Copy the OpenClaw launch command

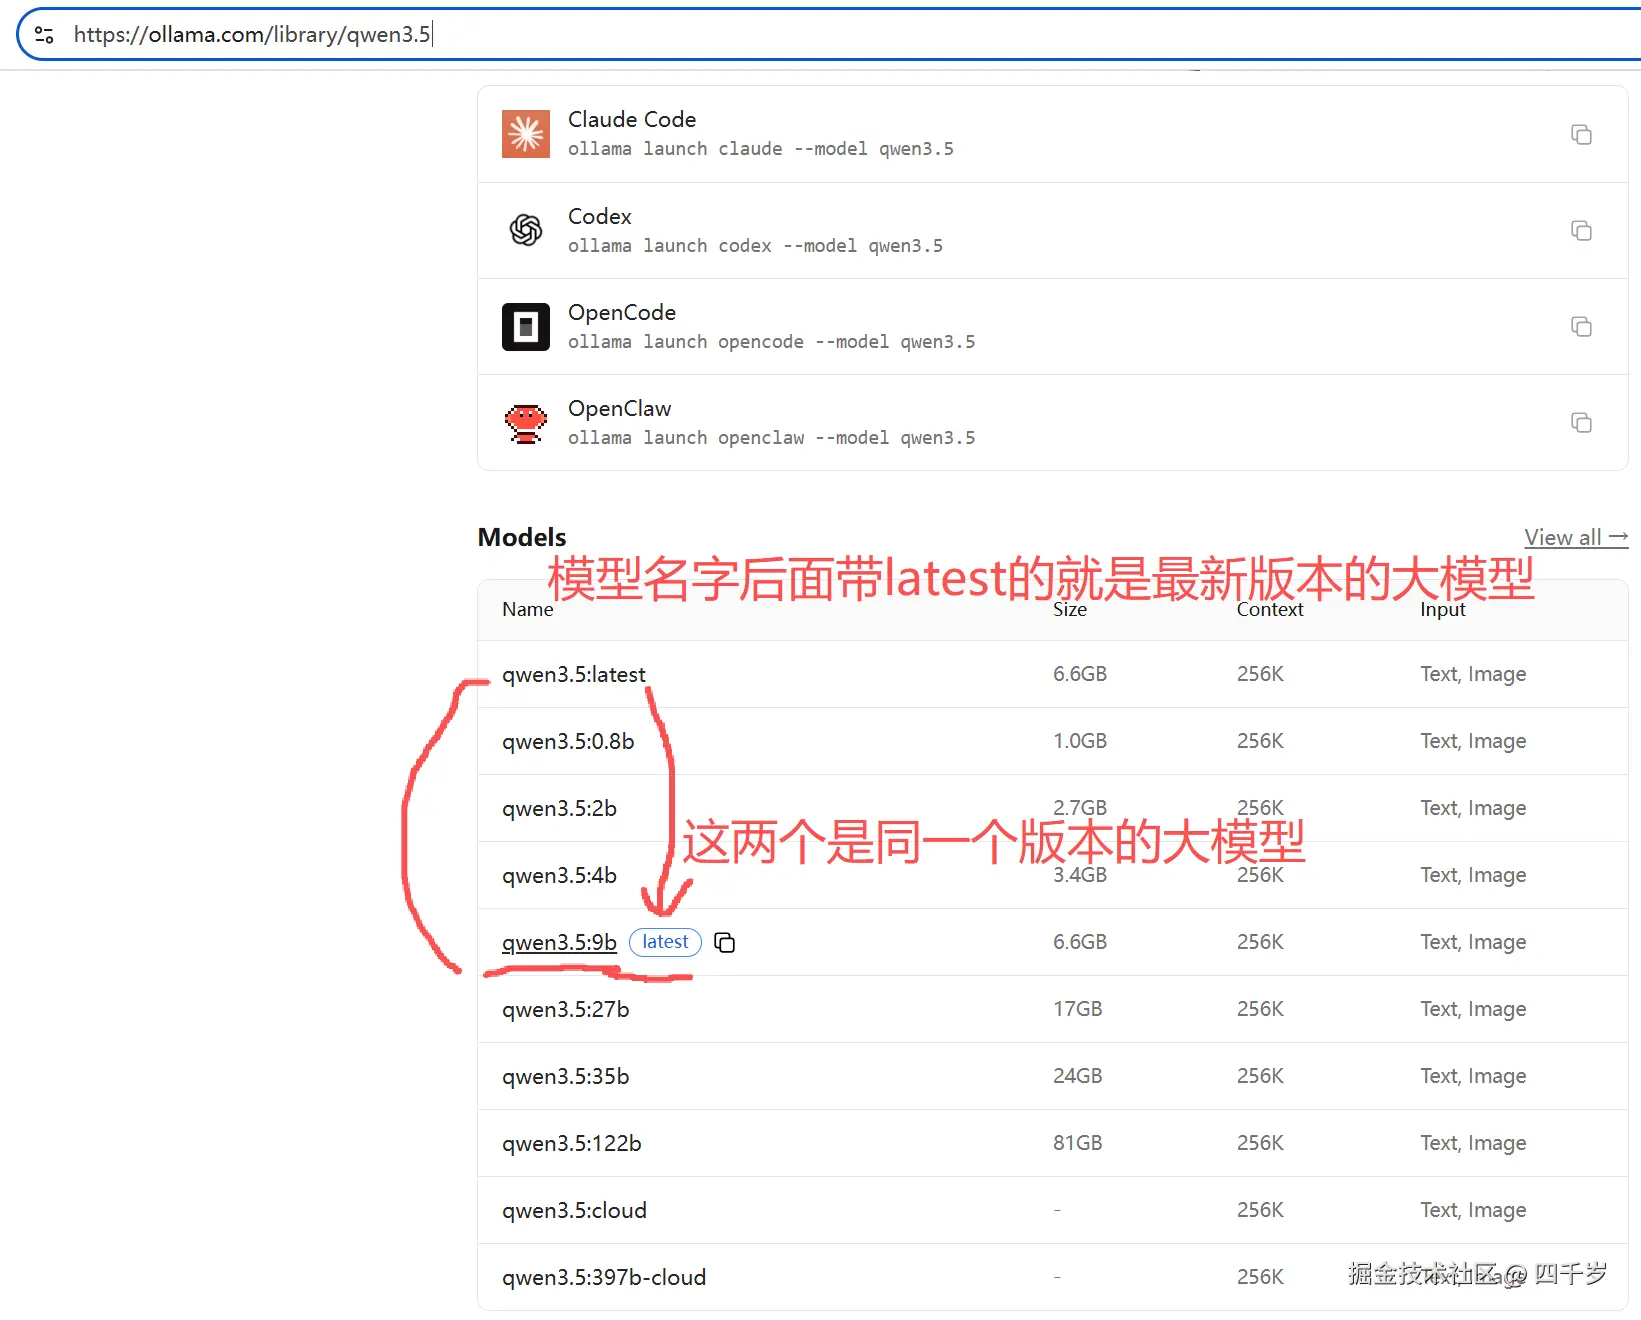coord(1581,422)
